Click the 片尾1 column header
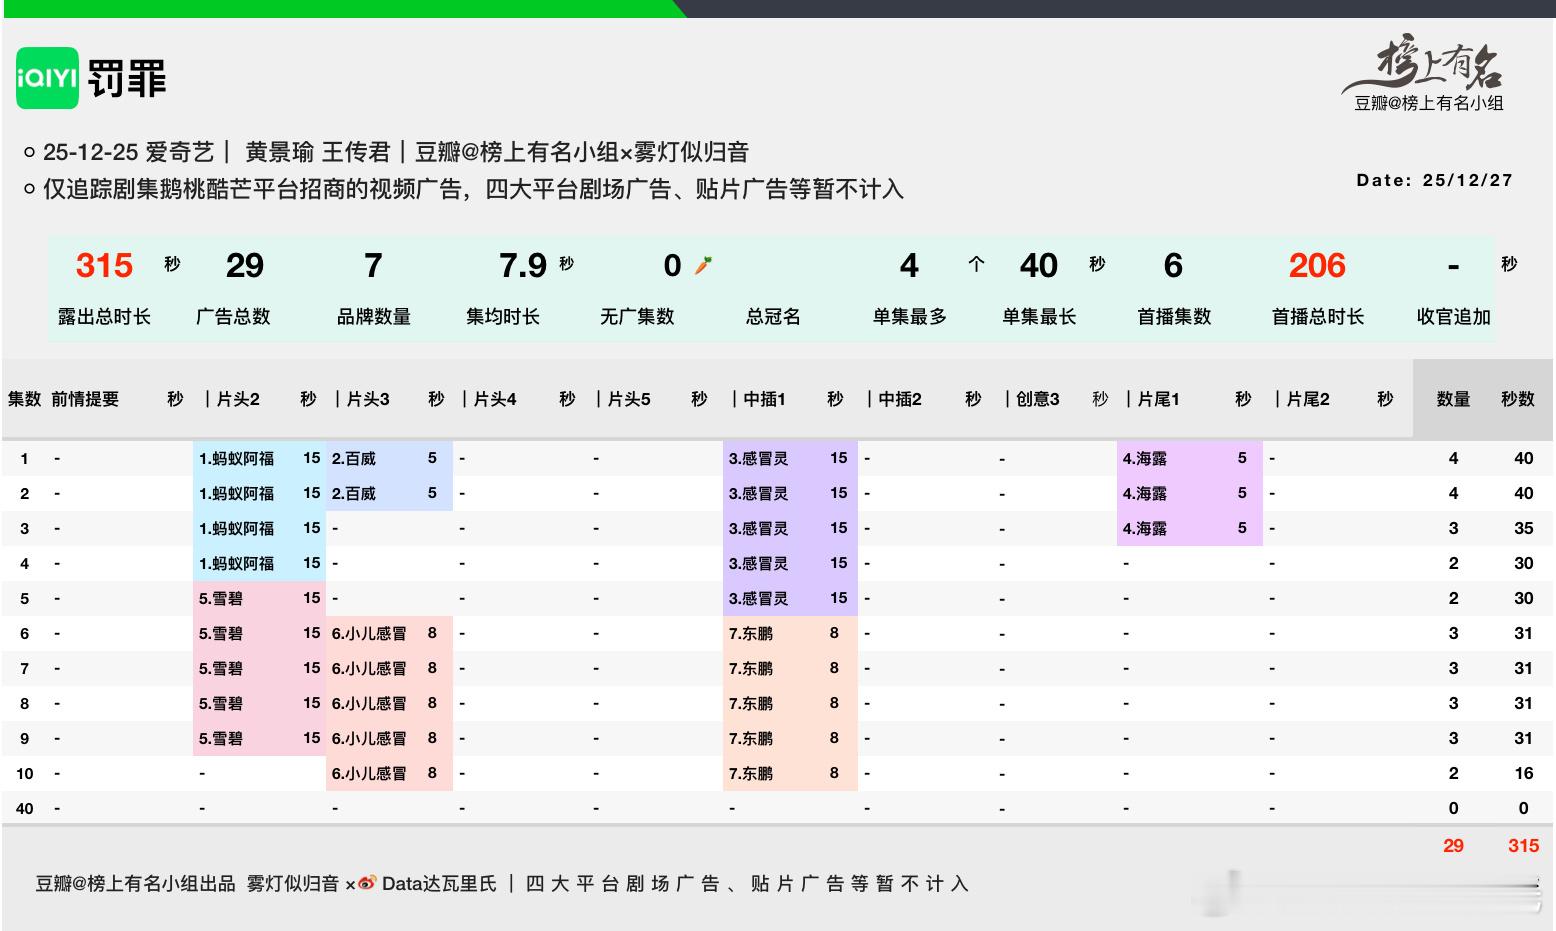This screenshot has width=1556, height=931. click(1158, 399)
